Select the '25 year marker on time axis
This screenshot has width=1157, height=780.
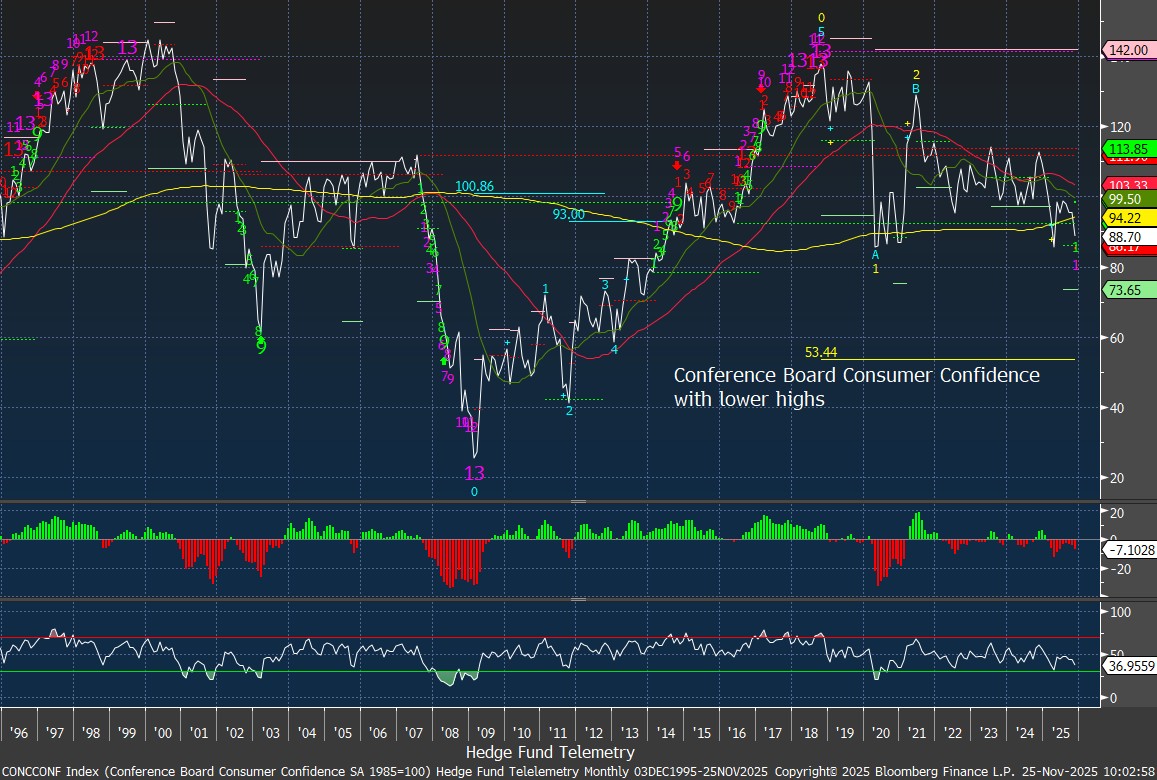1061,732
